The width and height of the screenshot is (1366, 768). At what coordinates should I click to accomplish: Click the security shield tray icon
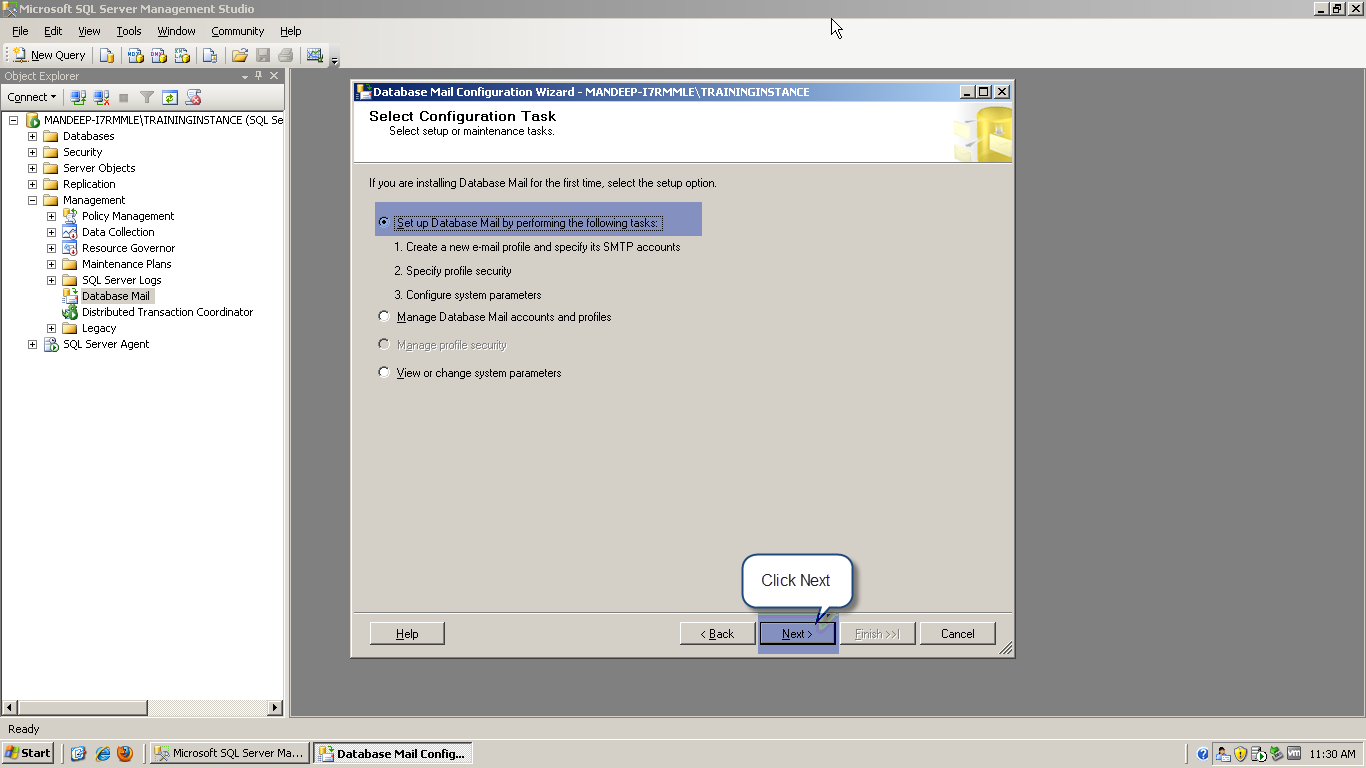(x=1241, y=754)
